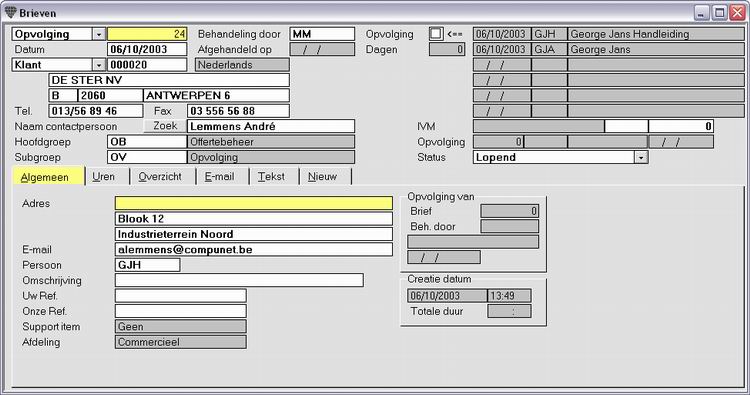Maximize the Brieven window
750x395 pixels.
pos(719,13)
